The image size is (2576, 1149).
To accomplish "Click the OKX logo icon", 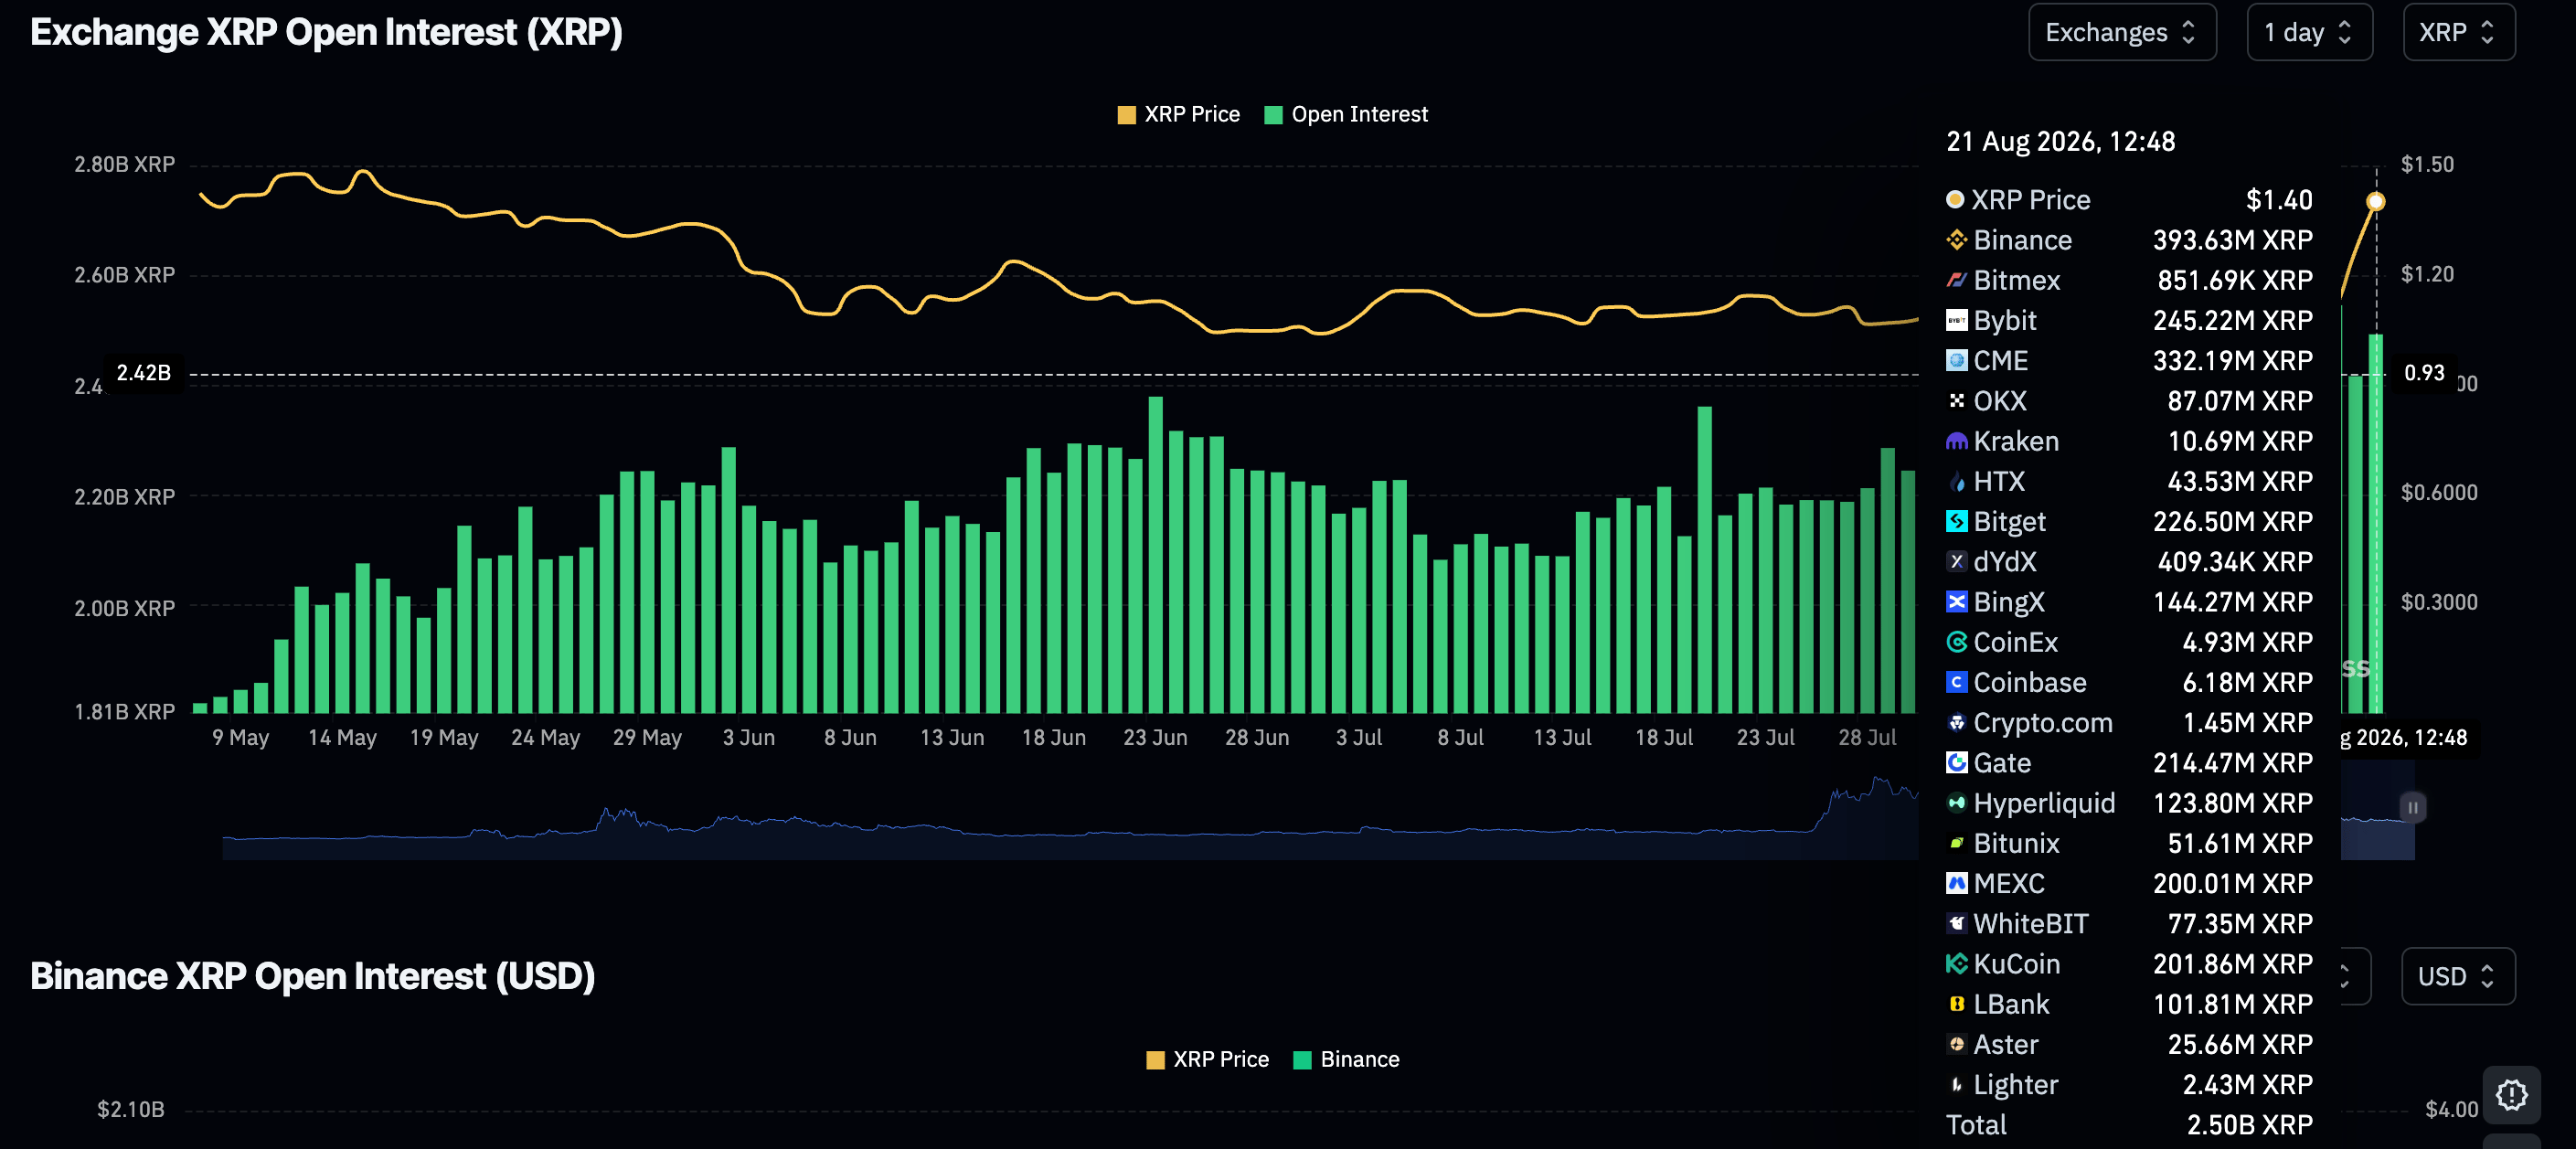I will pos(1956,401).
